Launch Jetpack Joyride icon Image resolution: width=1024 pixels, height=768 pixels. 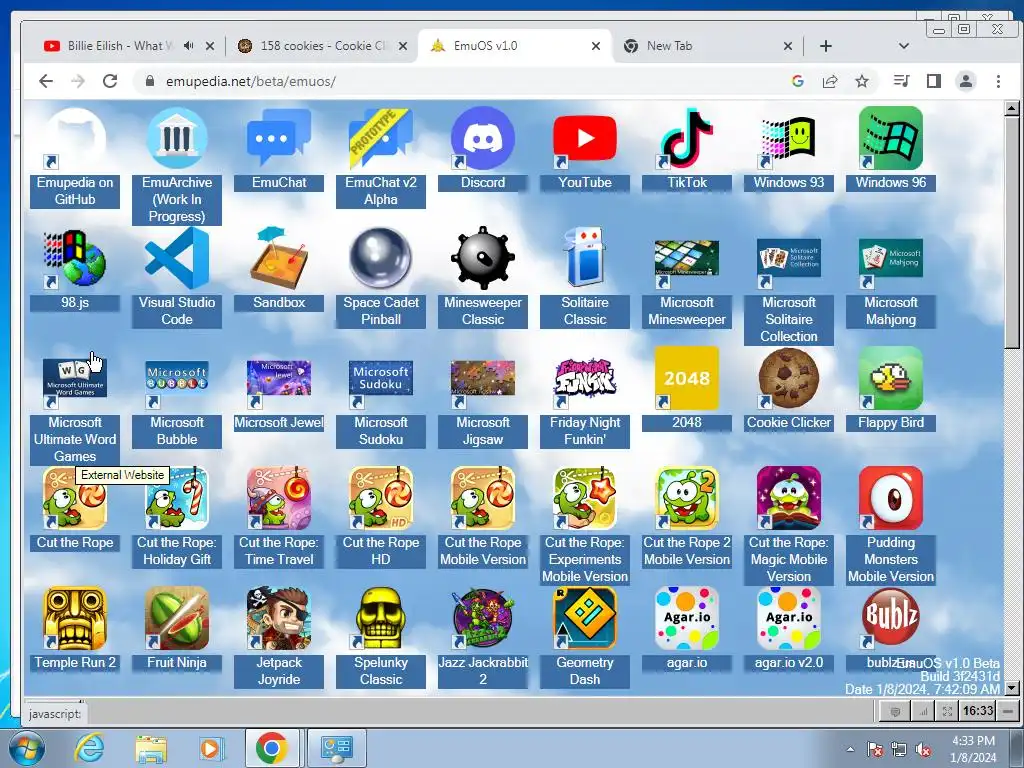pyautogui.click(x=279, y=618)
